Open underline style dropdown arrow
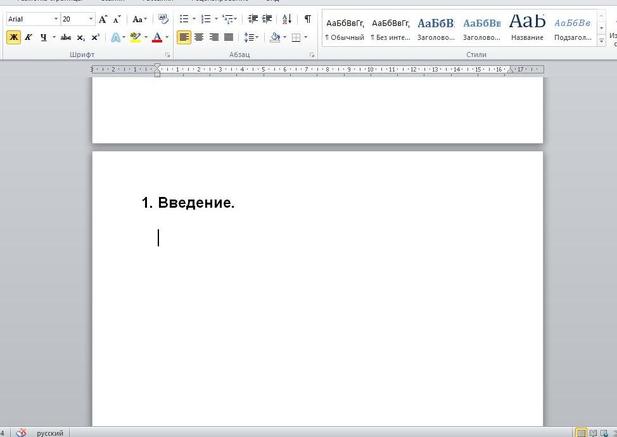This screenshot has height=437, width=617. [54, 37]
